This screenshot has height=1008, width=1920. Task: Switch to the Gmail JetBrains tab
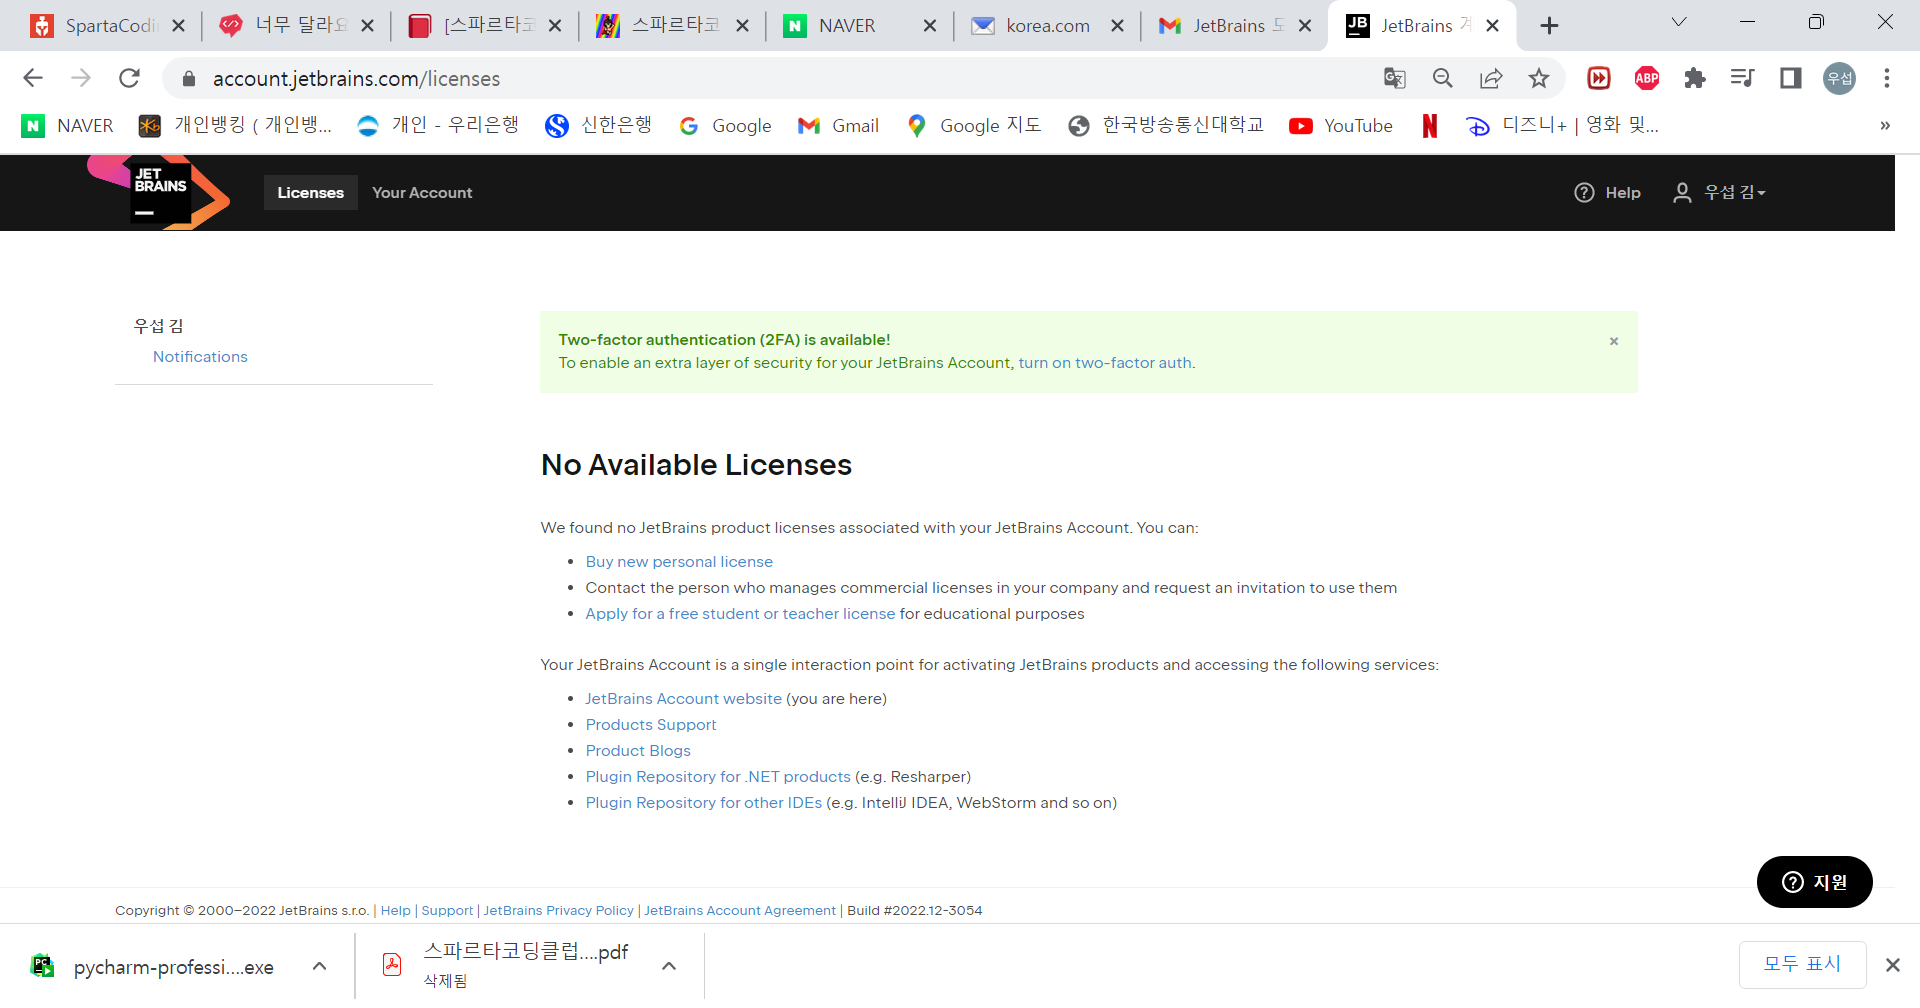(x=1234, y=26)
